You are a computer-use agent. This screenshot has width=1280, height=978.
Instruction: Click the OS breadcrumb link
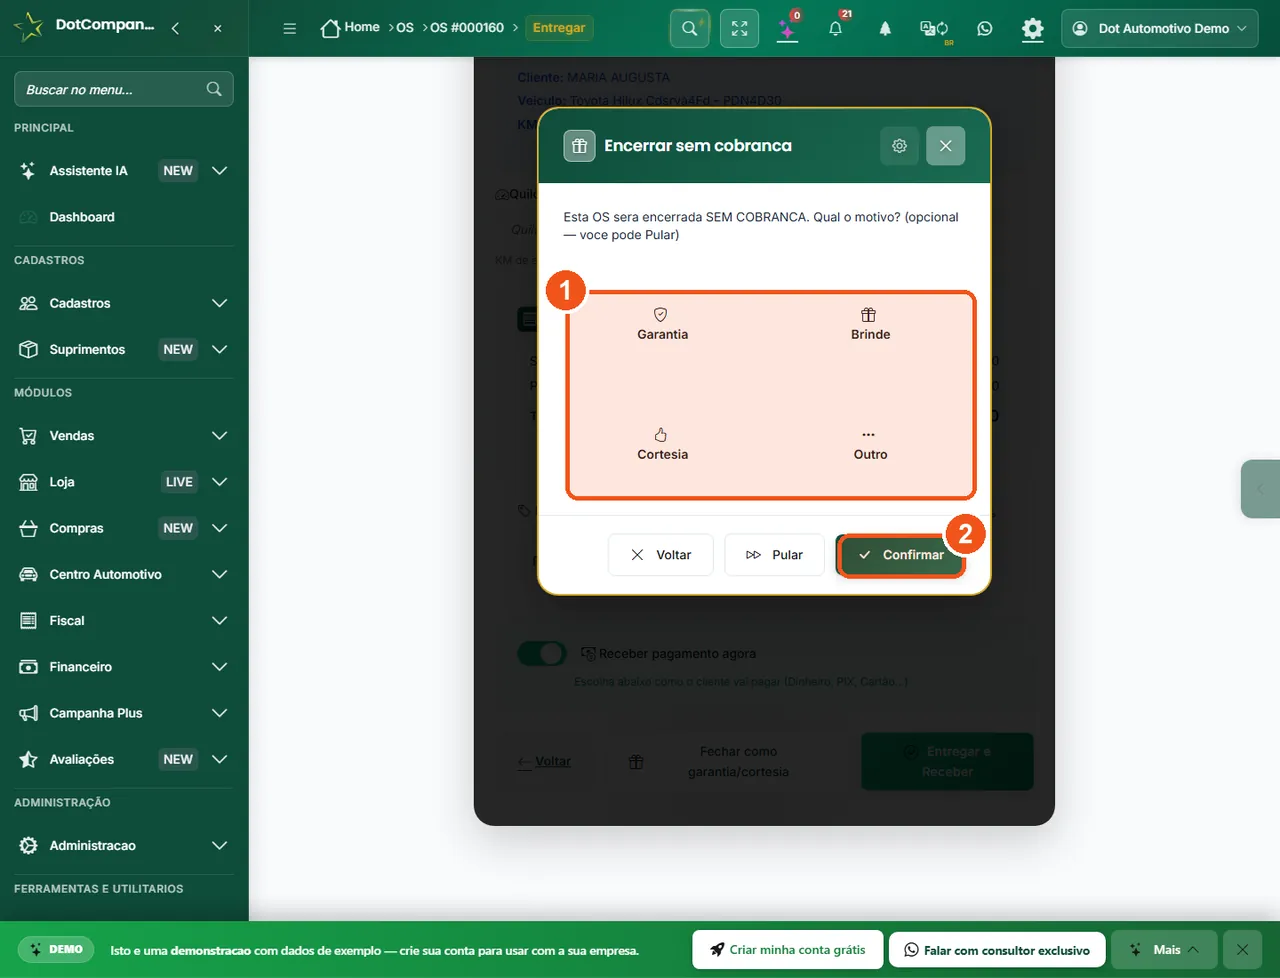[405, 28]
